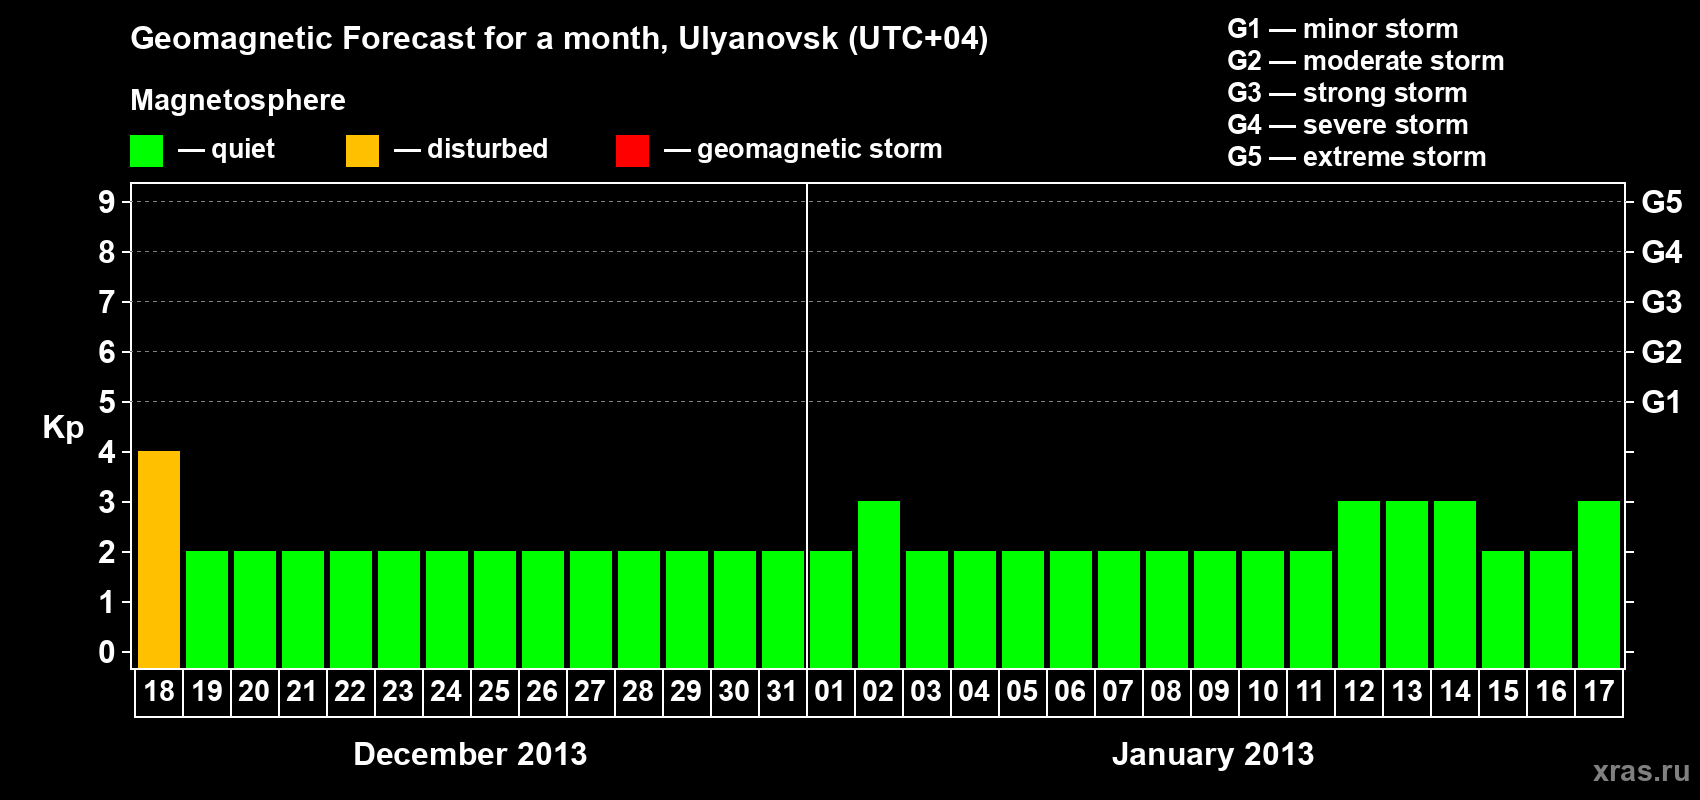Select the green bar for January 12
The height and width of the screenshot is (800, 1700).
coord(1359,584)
